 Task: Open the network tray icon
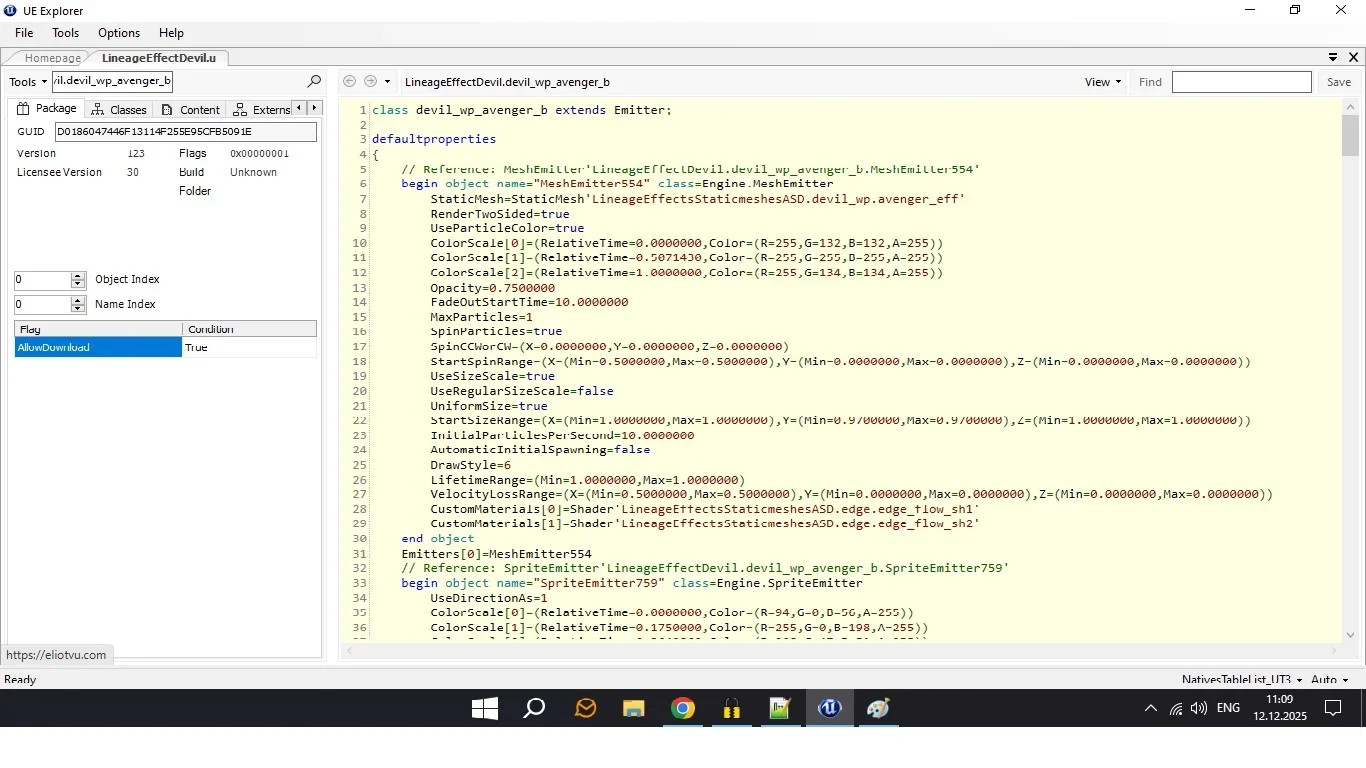pyautogui.click(x=1176, y=708)
